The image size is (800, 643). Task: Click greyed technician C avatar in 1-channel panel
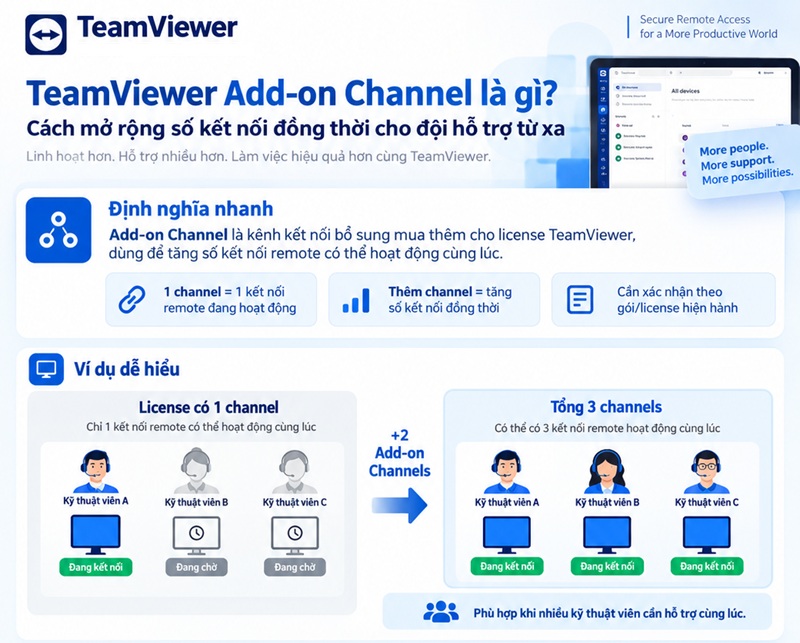[x=294, y=472]
